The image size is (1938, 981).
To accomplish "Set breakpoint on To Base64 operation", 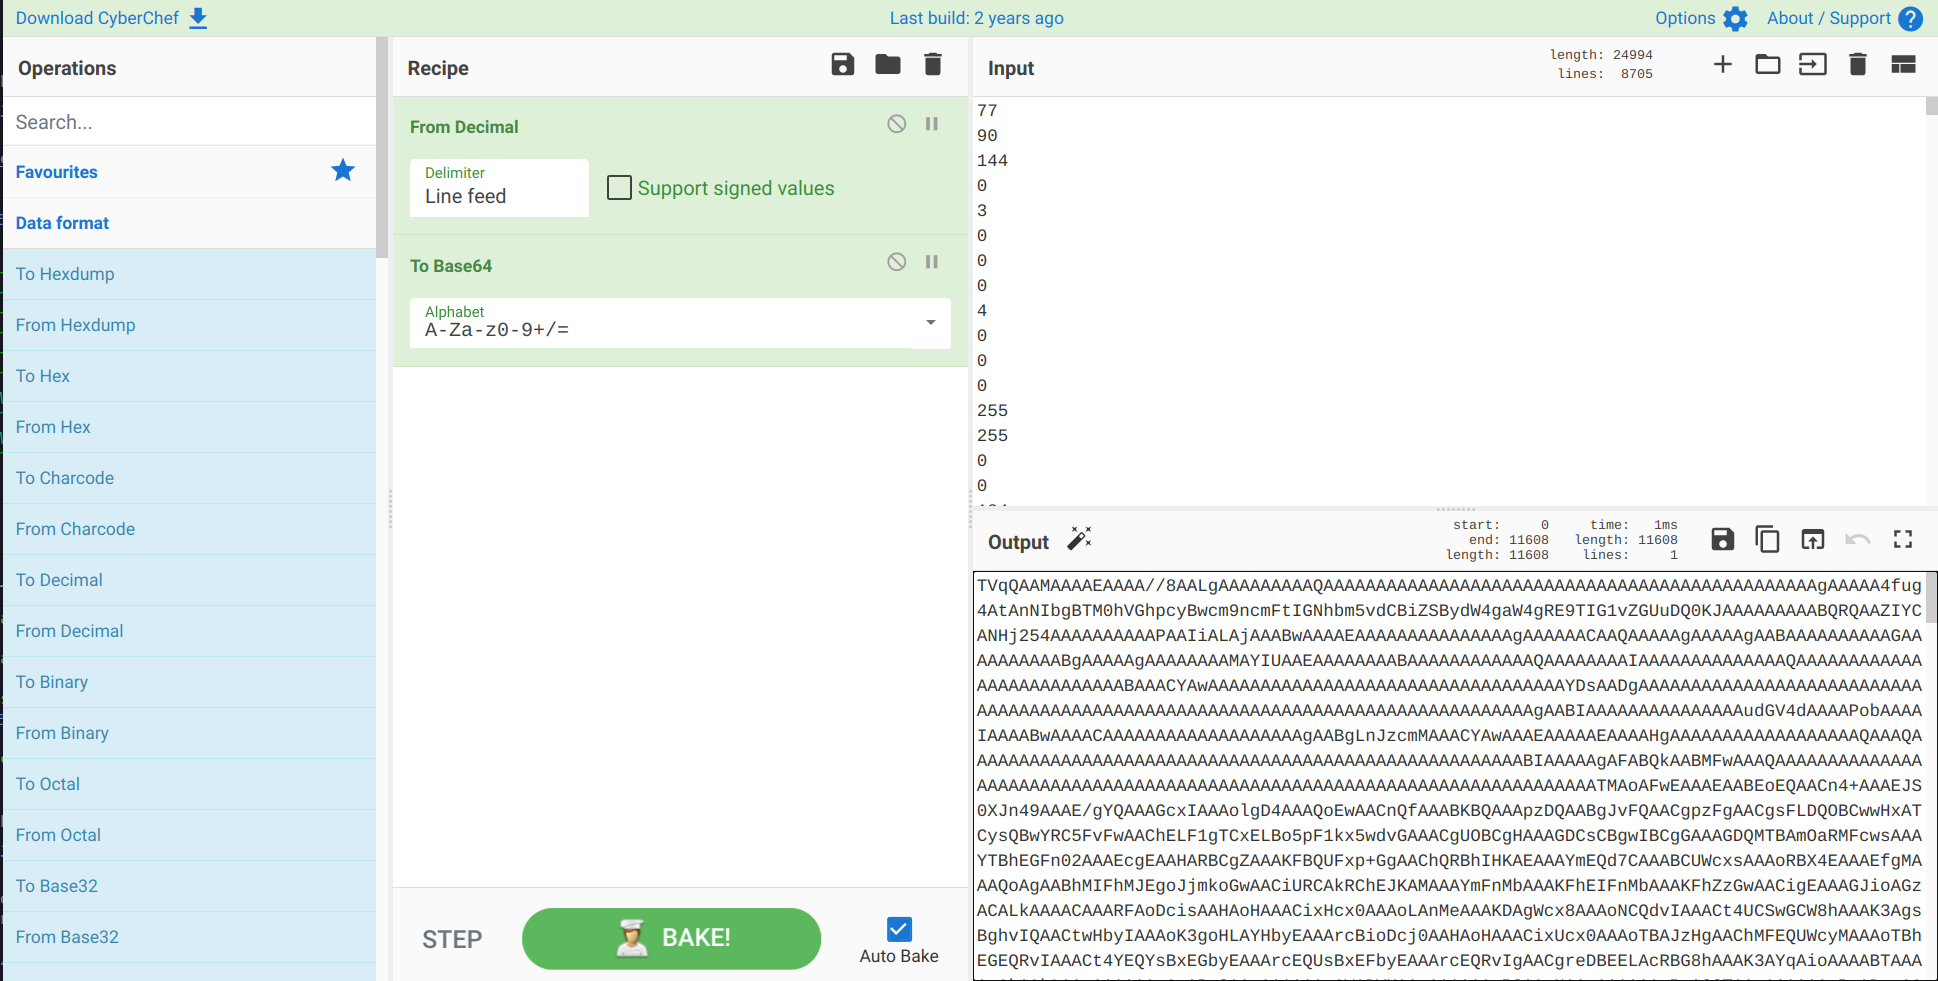I will [932, 262].
